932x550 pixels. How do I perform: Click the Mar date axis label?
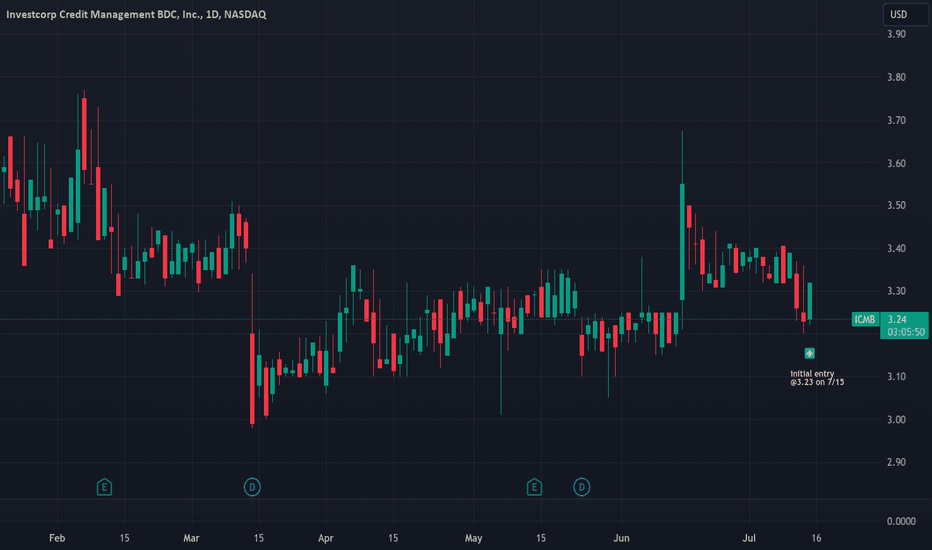(x=191, y=538)
